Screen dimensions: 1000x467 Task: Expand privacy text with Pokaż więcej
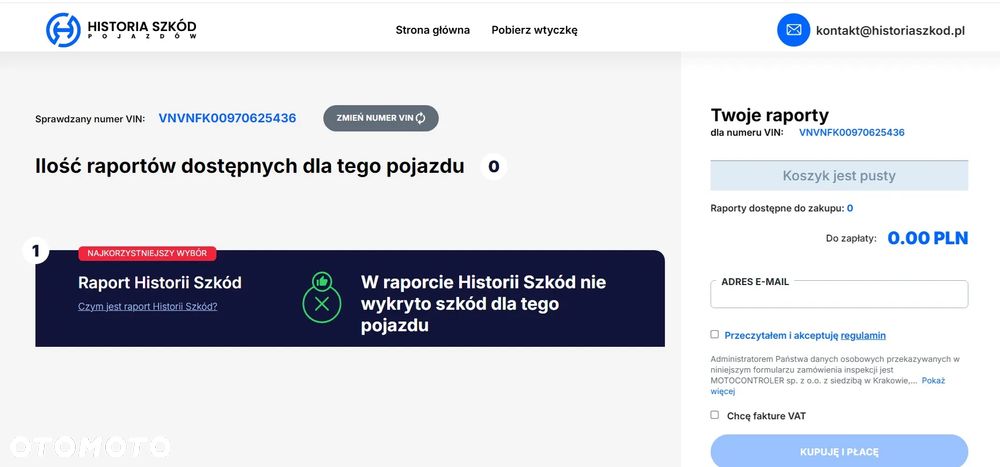coord(932,381)
